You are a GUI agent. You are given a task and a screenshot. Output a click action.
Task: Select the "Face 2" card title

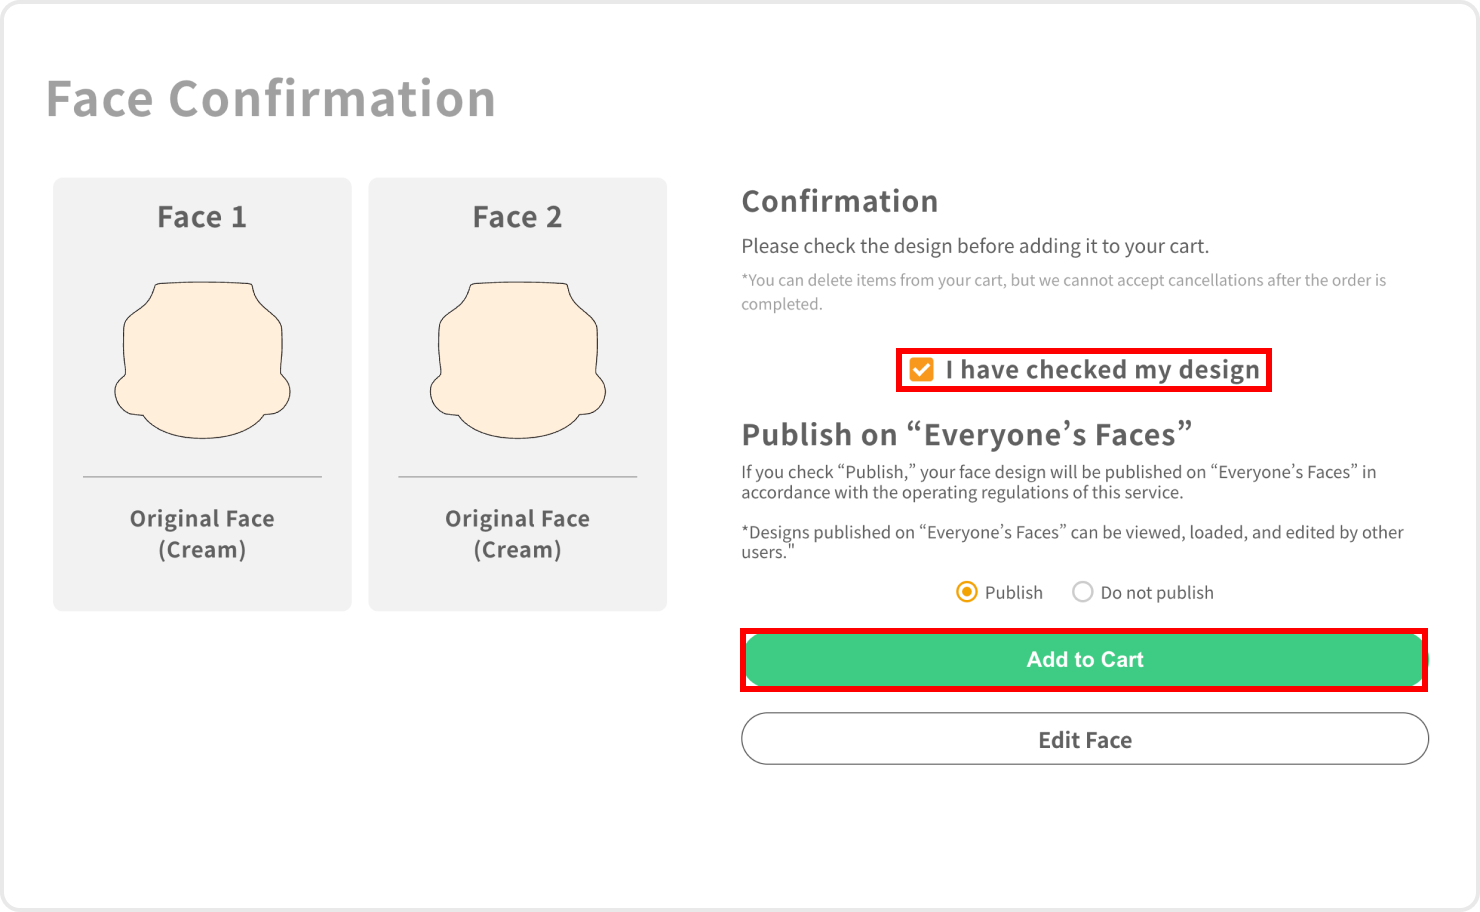point(517,217)
